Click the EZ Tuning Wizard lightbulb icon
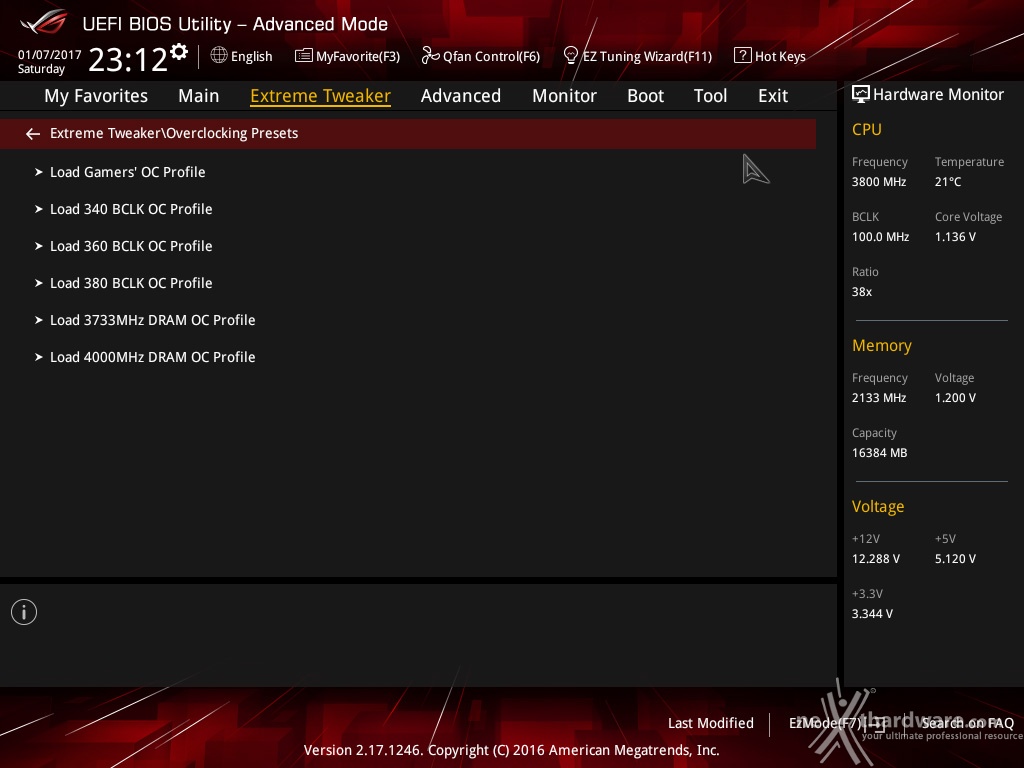This screenshot has width=1024, height=768. [x=570, y=56]
